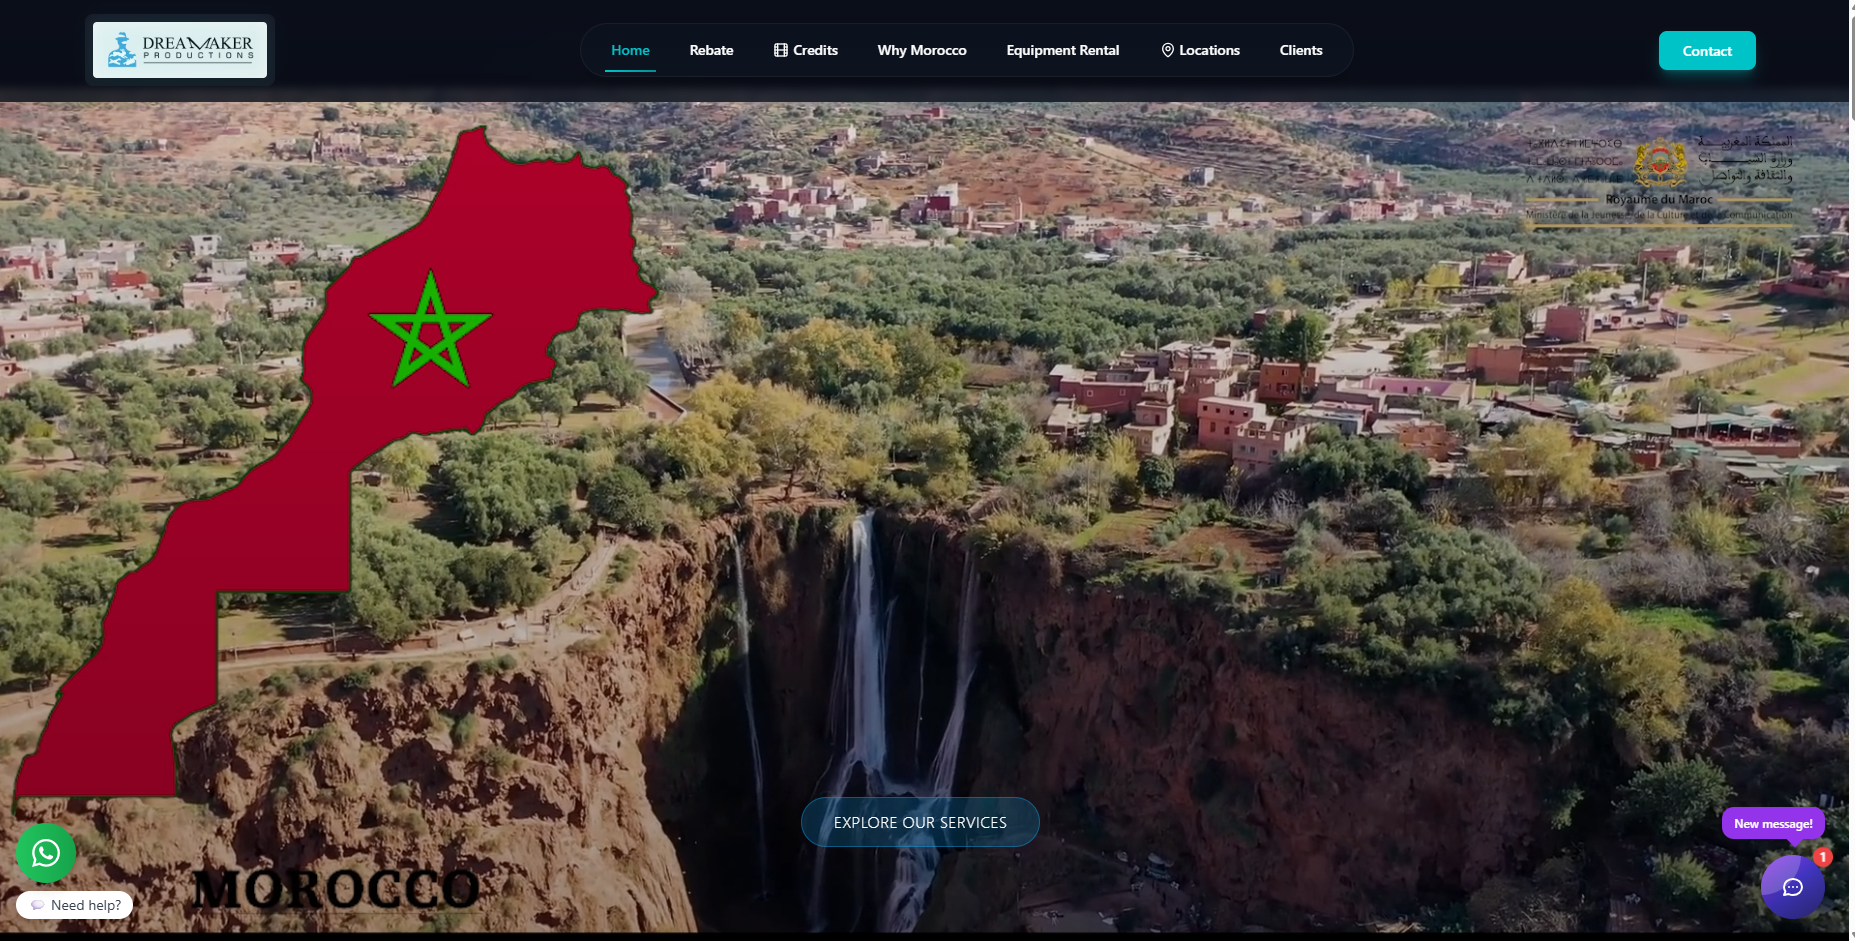1855x941 pixels.
Task: Click the red notification badge on chat
Action: [x=1823, y=857]
